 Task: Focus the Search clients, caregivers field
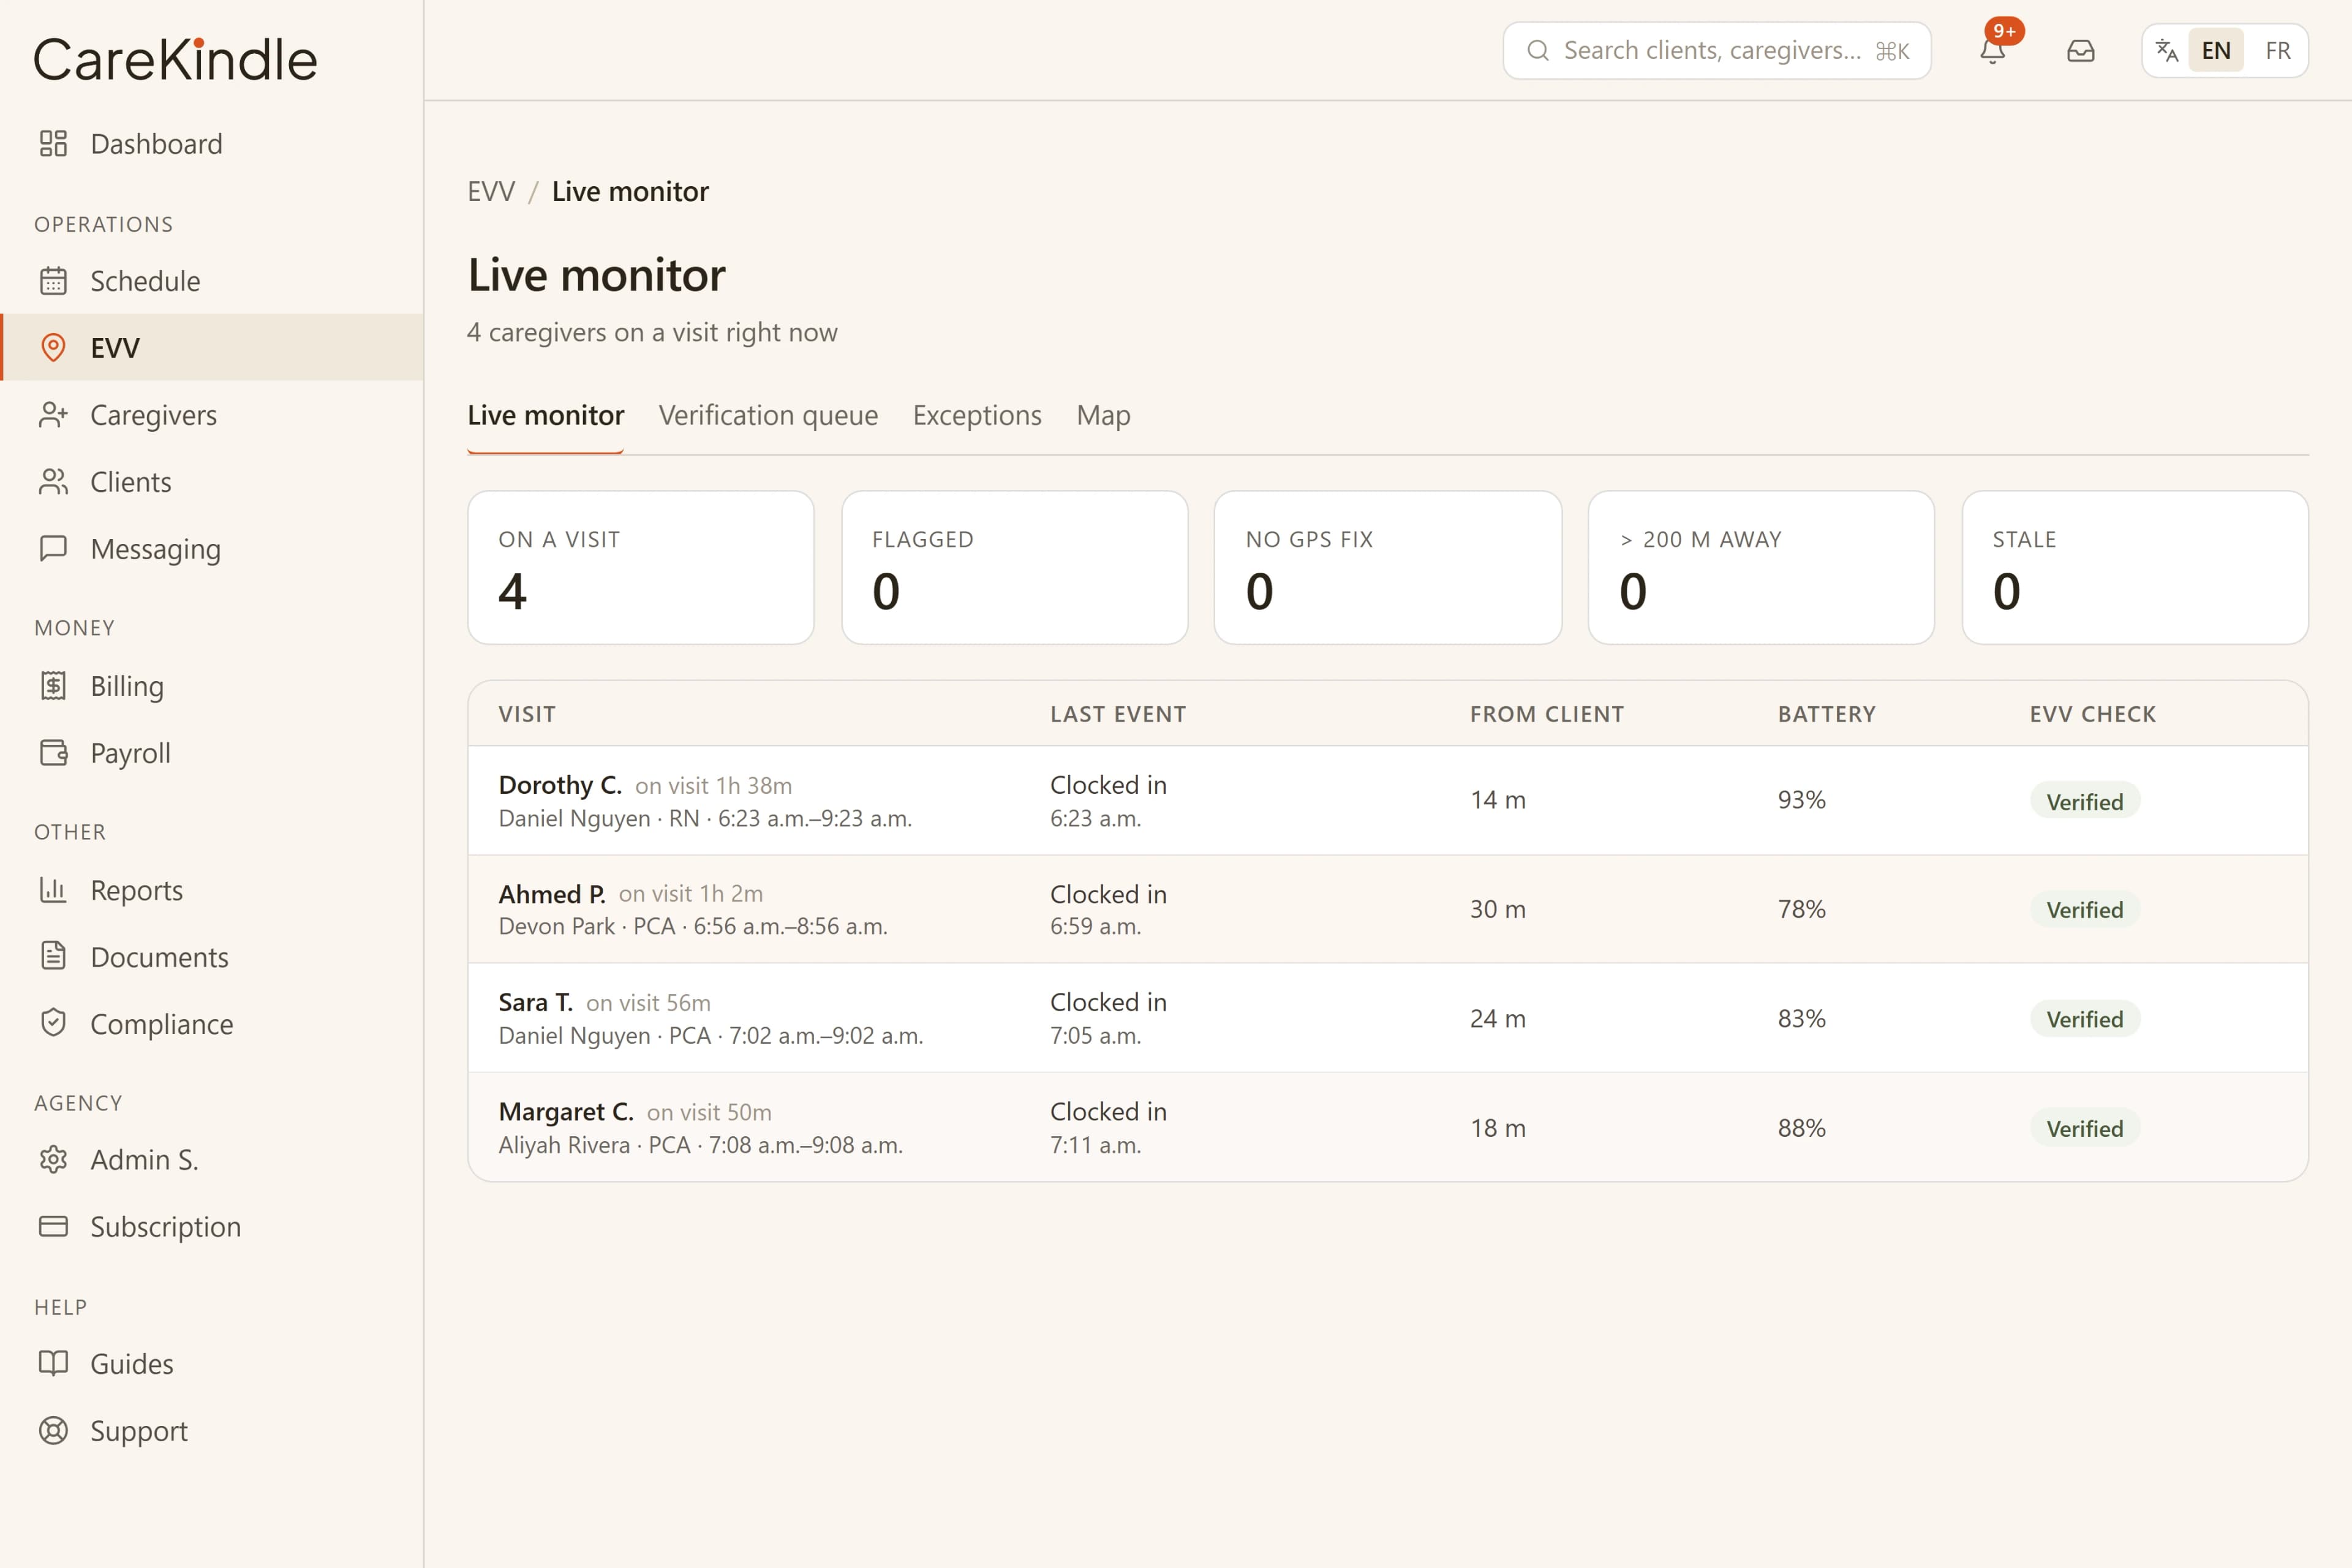pos(1716,50)
